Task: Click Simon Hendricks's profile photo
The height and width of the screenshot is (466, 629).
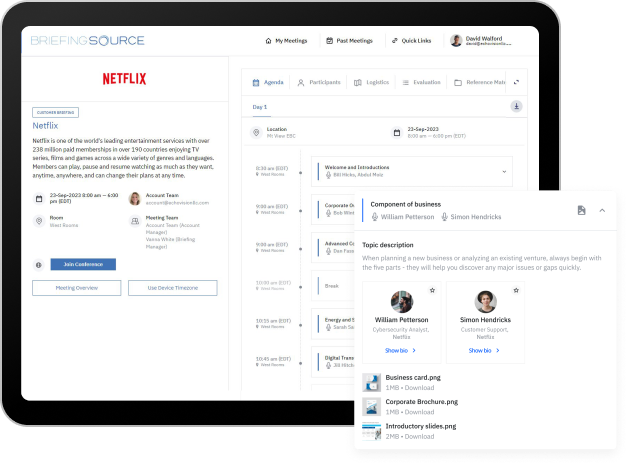Action: (x=485, y=302)
